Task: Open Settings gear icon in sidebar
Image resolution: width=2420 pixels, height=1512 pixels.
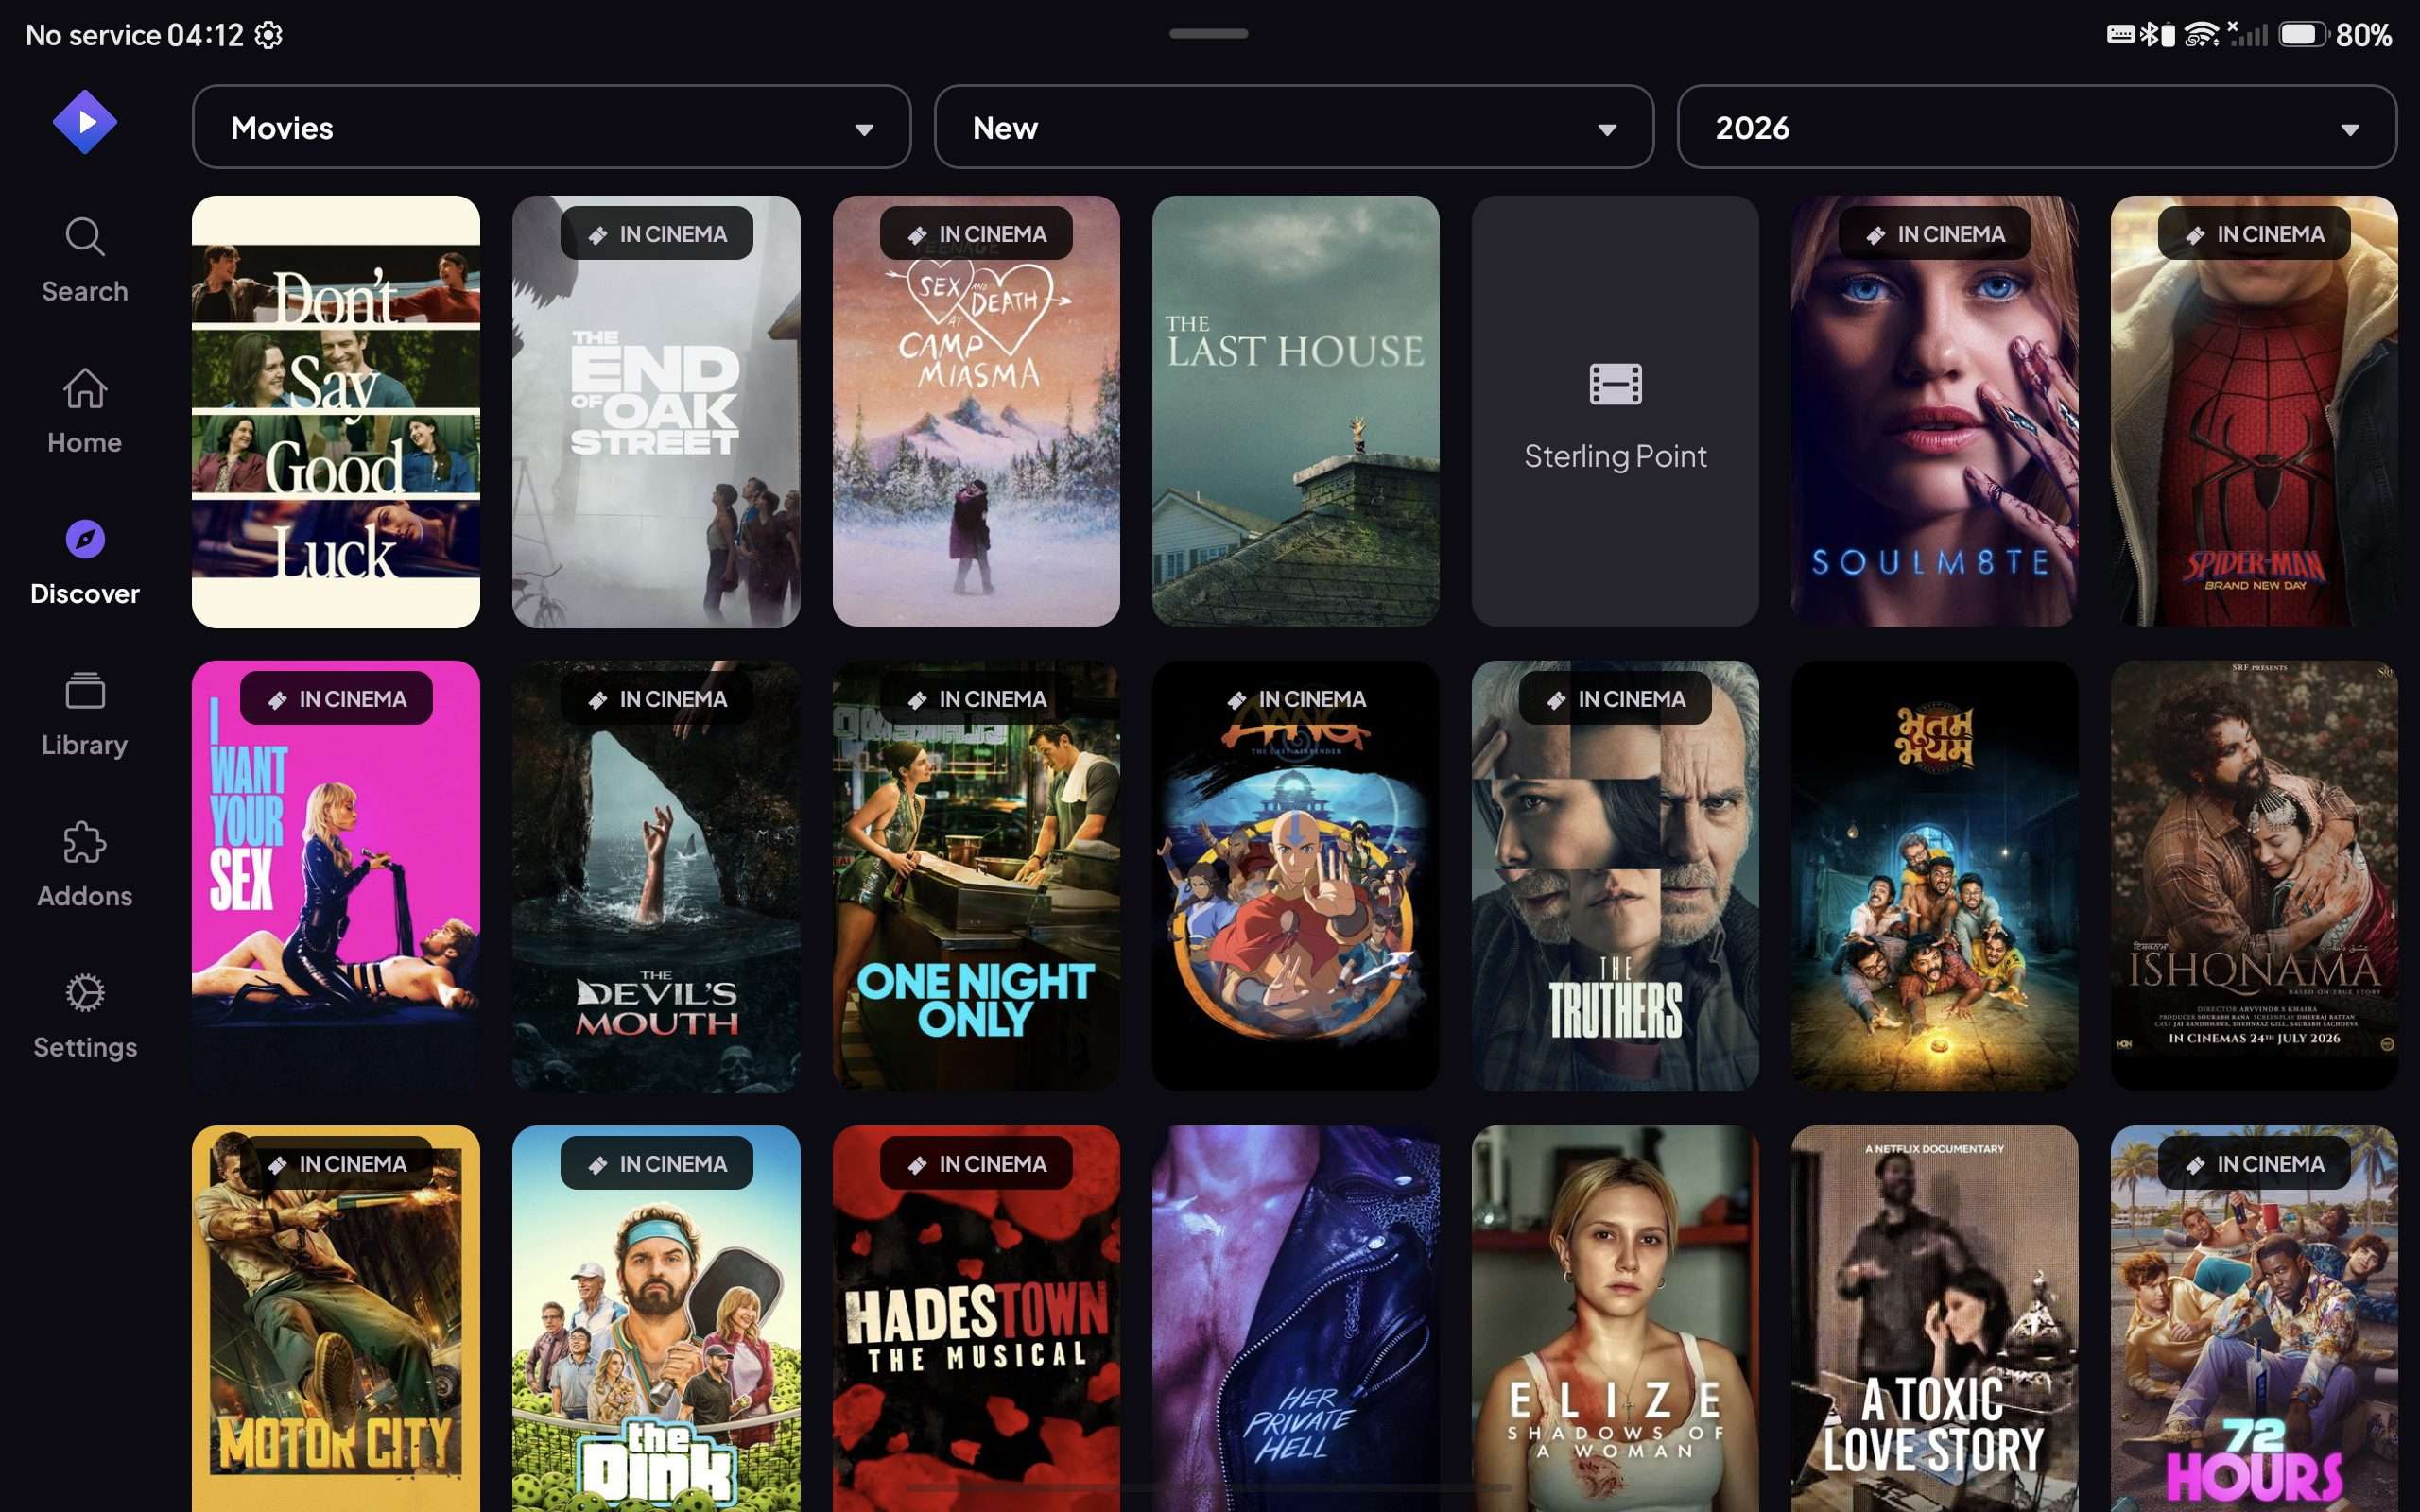Action: (85, 993)
